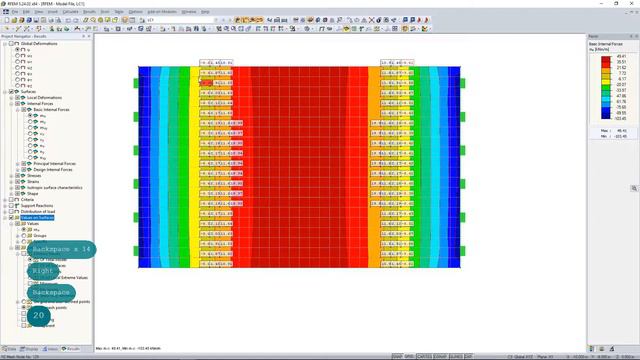Expand the Stresses tree node
The height and width of the screenshot is (360, 640).
[x=11, y=176]
